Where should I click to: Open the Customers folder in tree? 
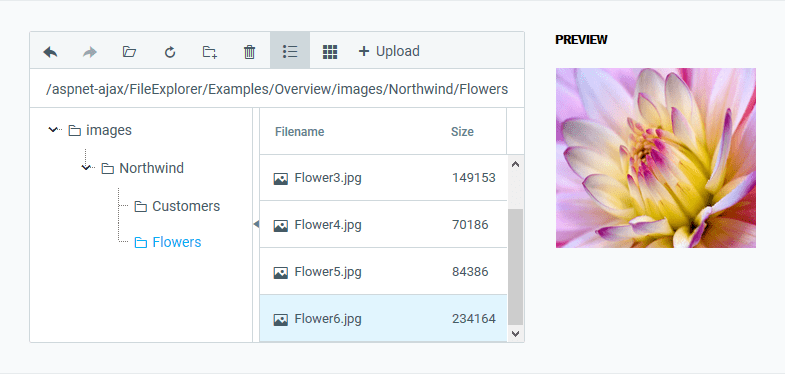coord(186,206)
